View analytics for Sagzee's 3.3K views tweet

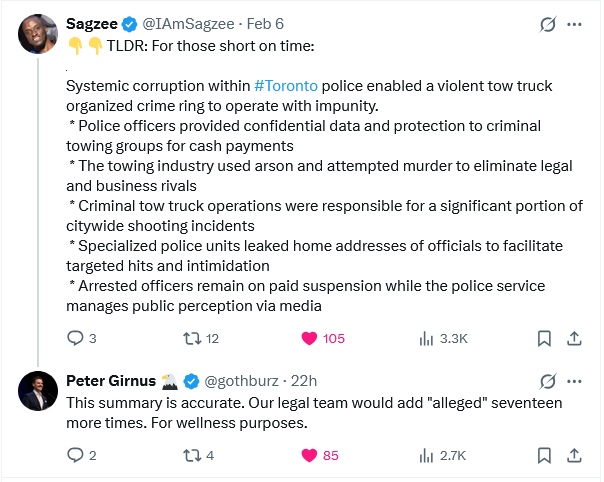pyautogui.click(x=425, y=338)
